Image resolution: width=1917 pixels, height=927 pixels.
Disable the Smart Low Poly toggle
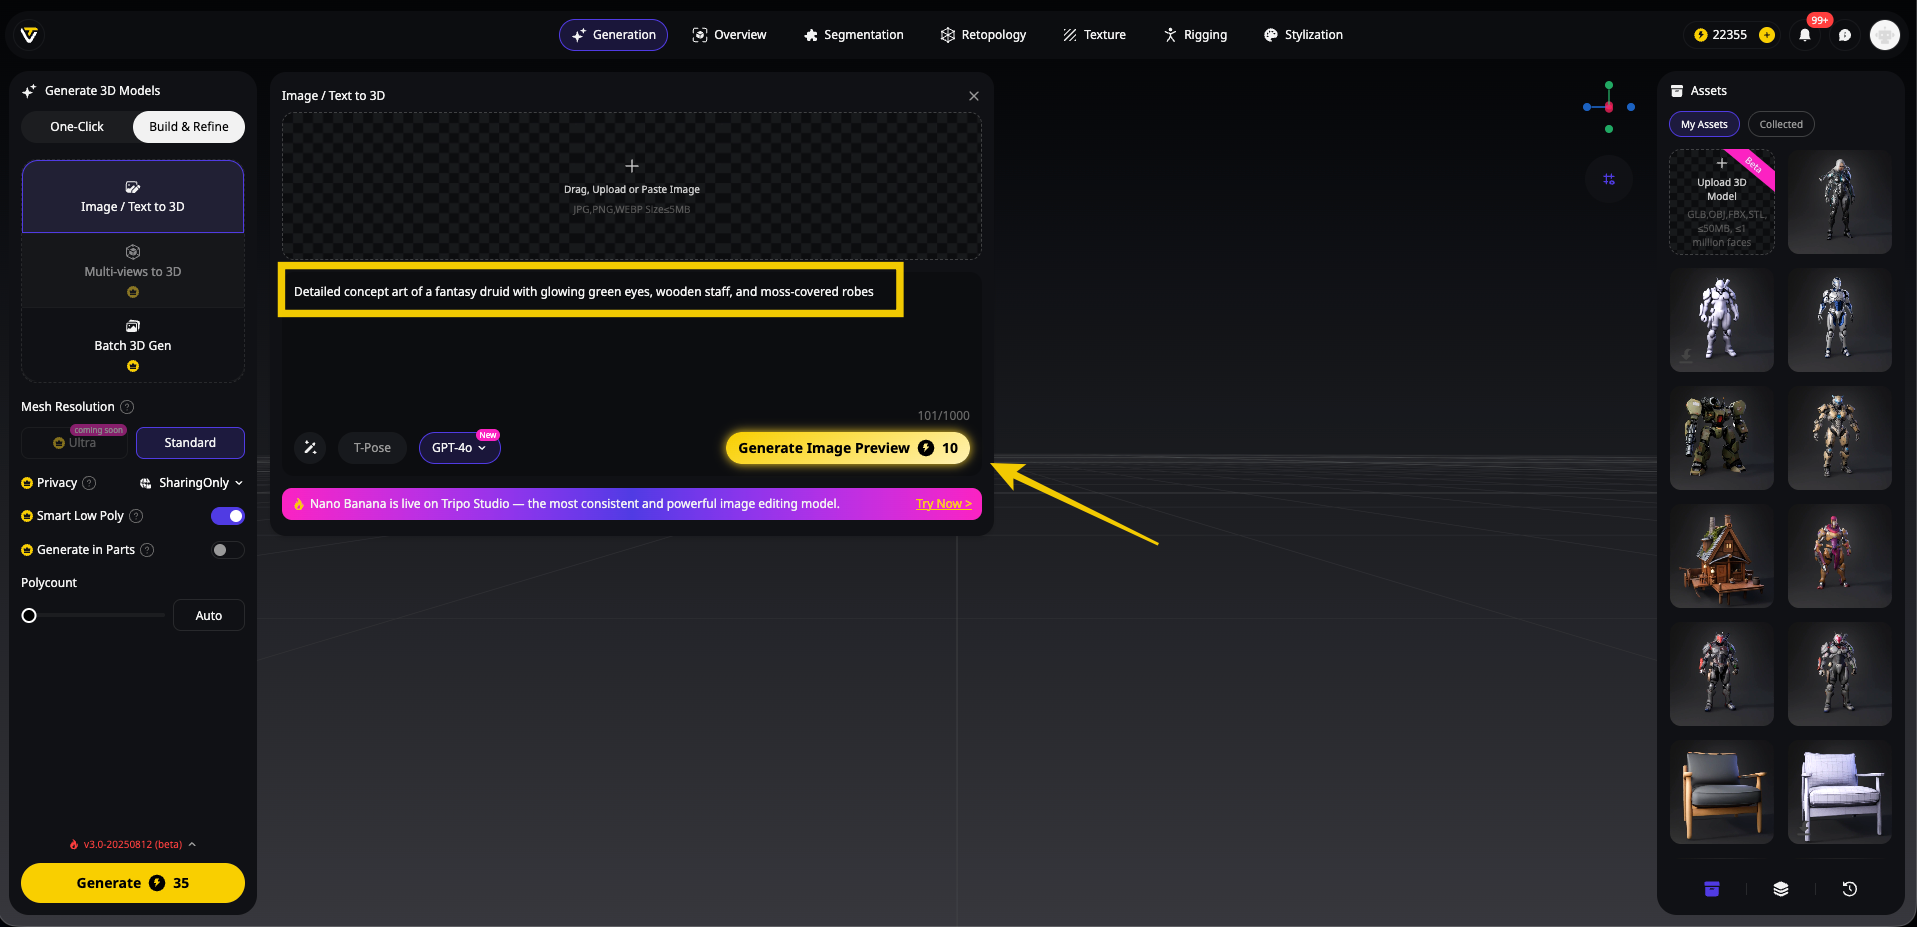(x=228, y=516)
